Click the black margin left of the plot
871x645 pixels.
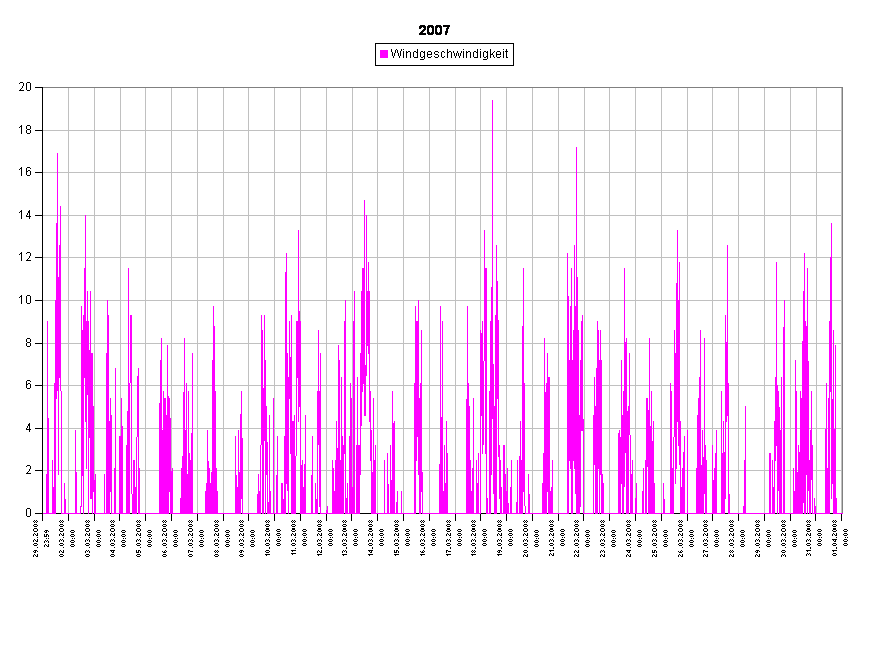coord(20,300)
